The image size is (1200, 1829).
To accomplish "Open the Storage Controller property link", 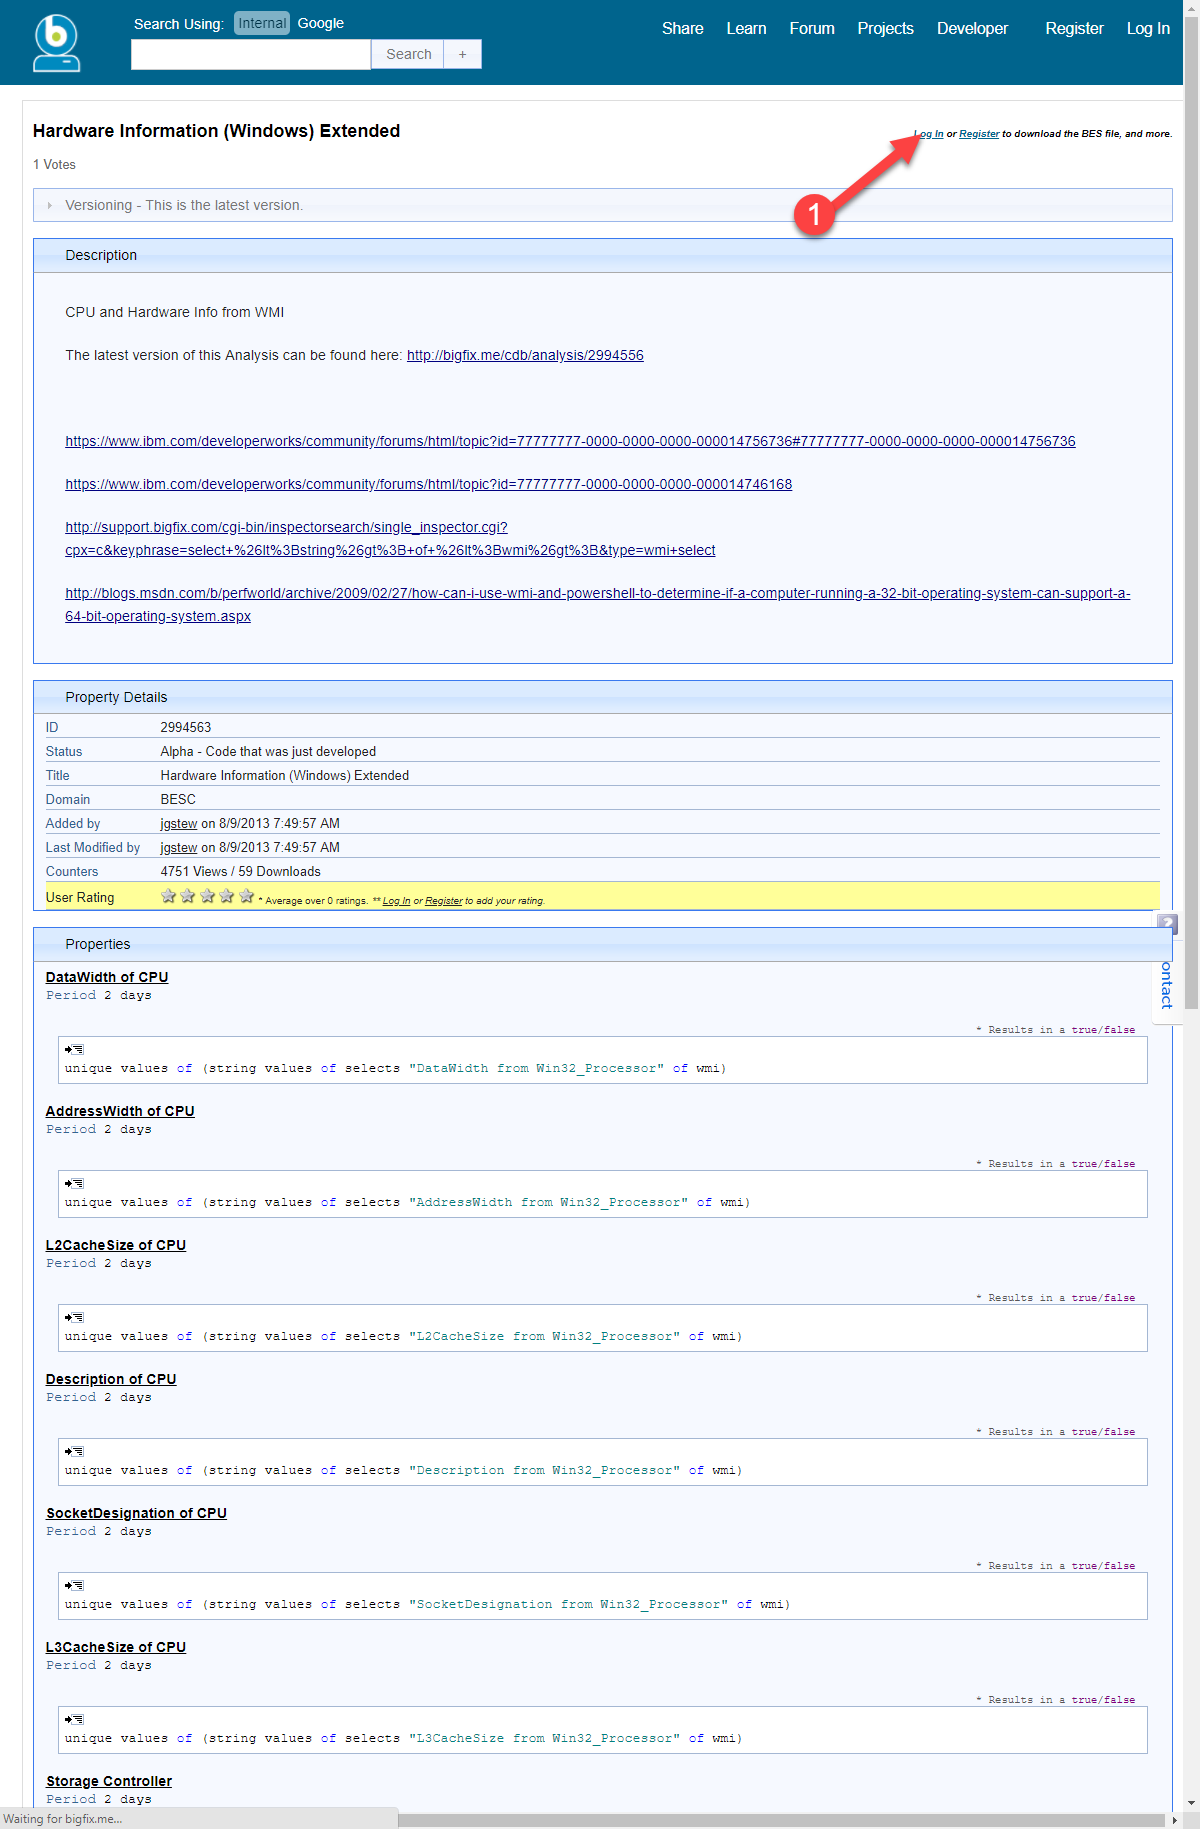I will tap(109, 1781).
